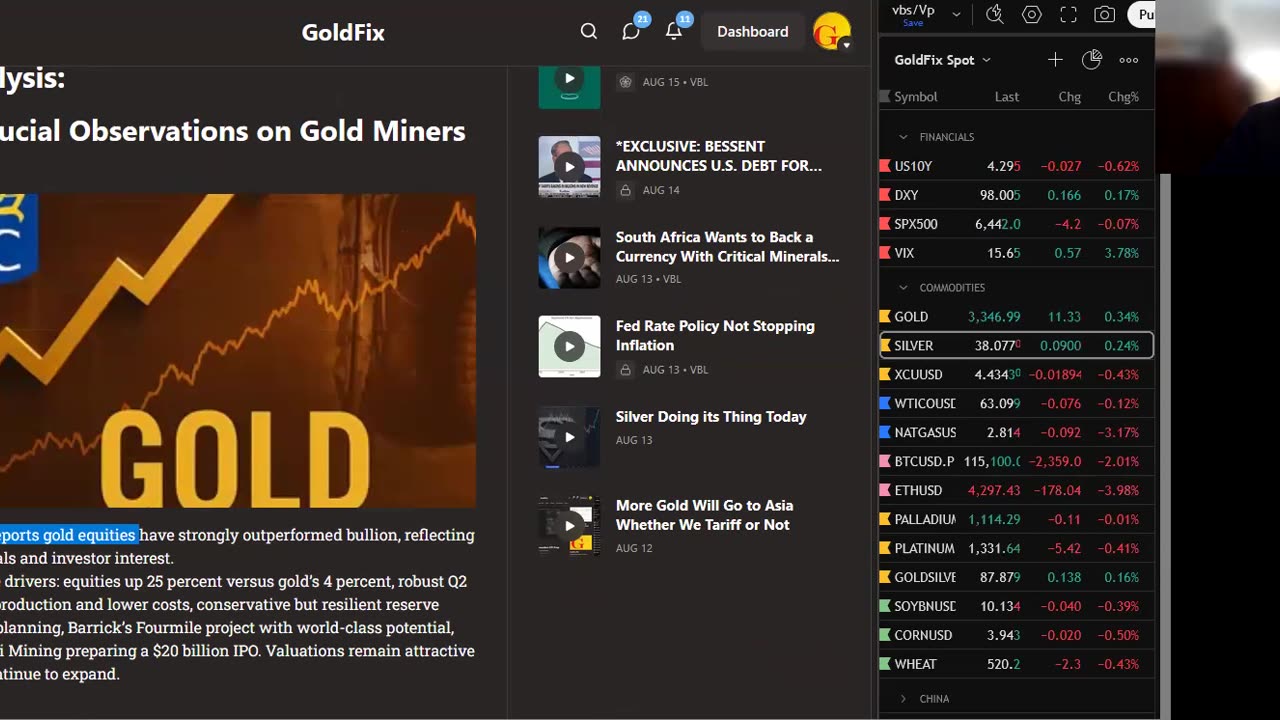Click the GOLD last price 3,346.99

pos(994,317)
